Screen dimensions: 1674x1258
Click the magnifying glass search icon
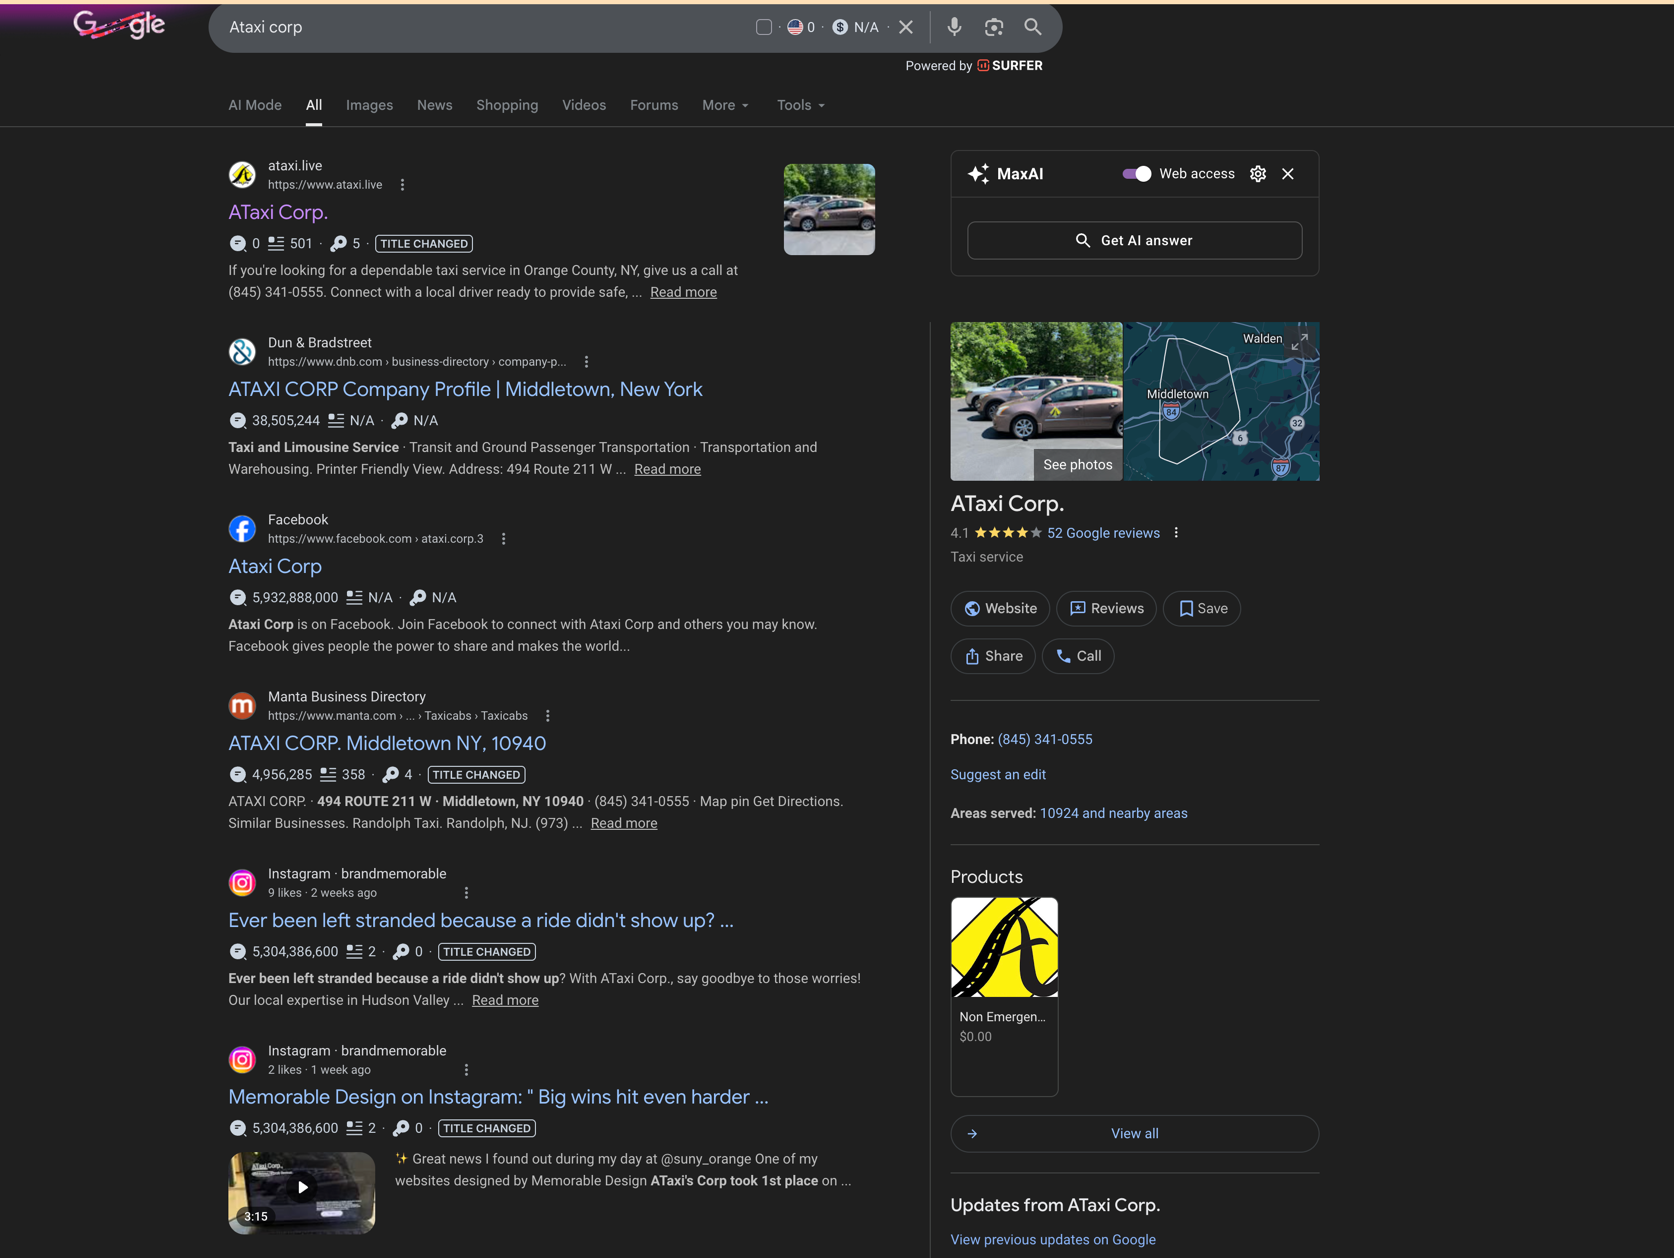(1033, 27)
